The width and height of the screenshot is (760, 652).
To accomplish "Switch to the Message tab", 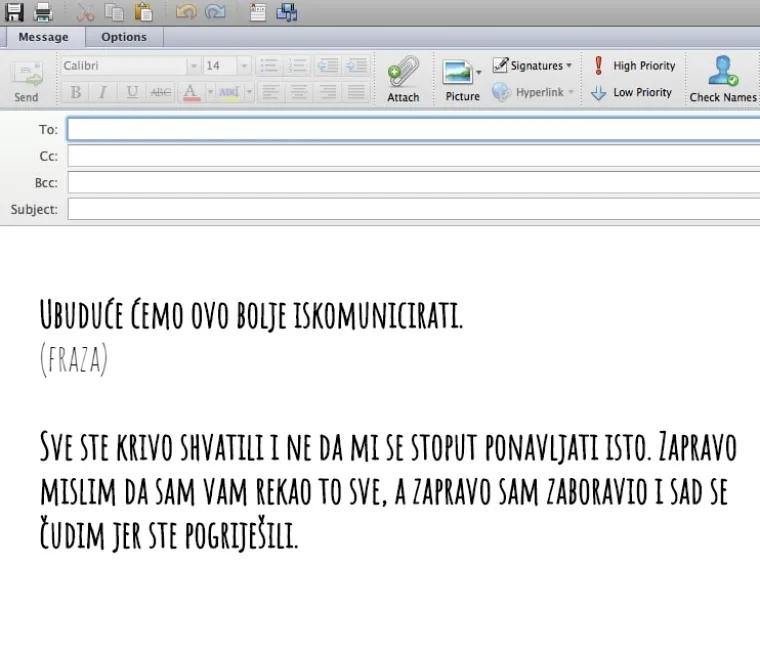I will pos(43,37).
